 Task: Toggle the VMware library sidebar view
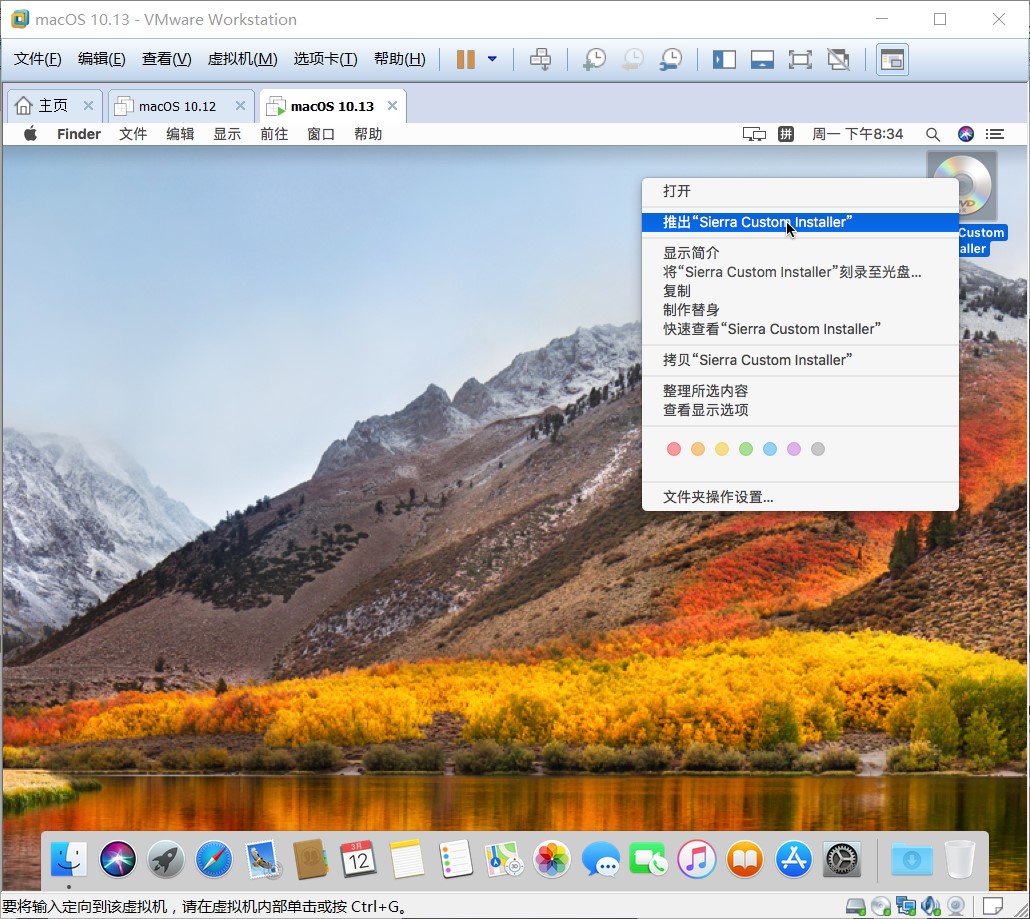pos(724,60)
